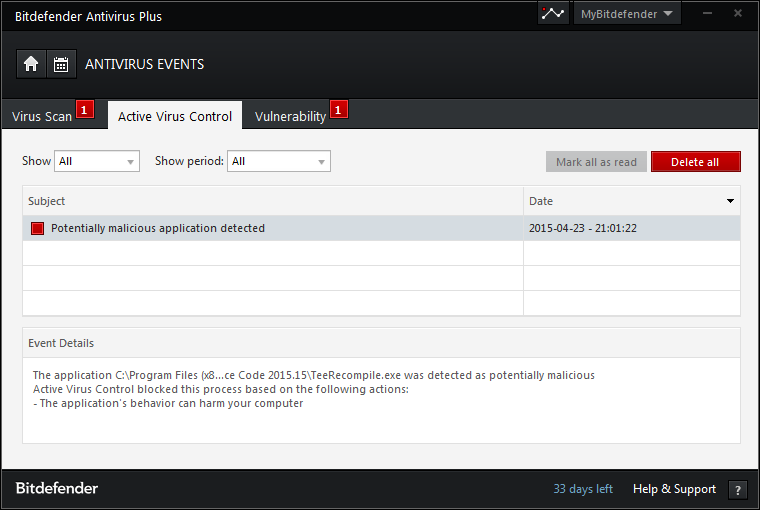Go to the Home screen icon
The height and width of the screenshot is (510, 760).
(x=32, y=64)
